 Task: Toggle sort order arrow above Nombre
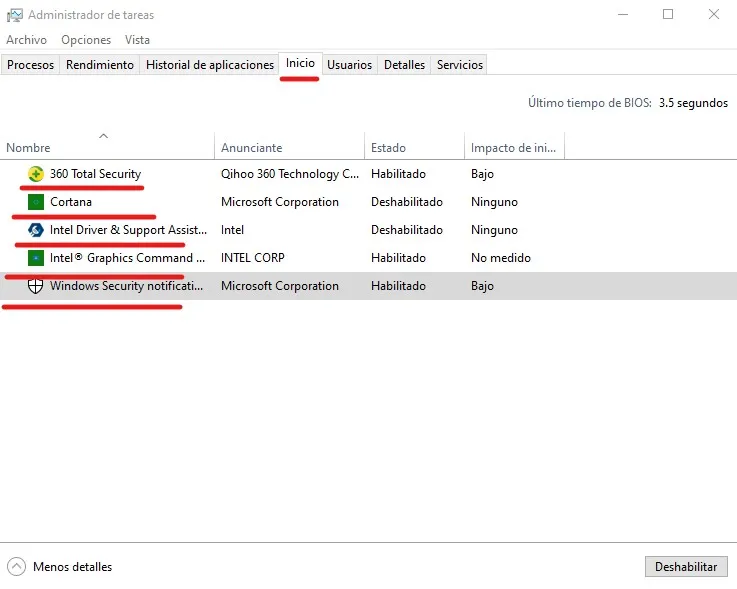pyautogui.click(x=103, y=136)
